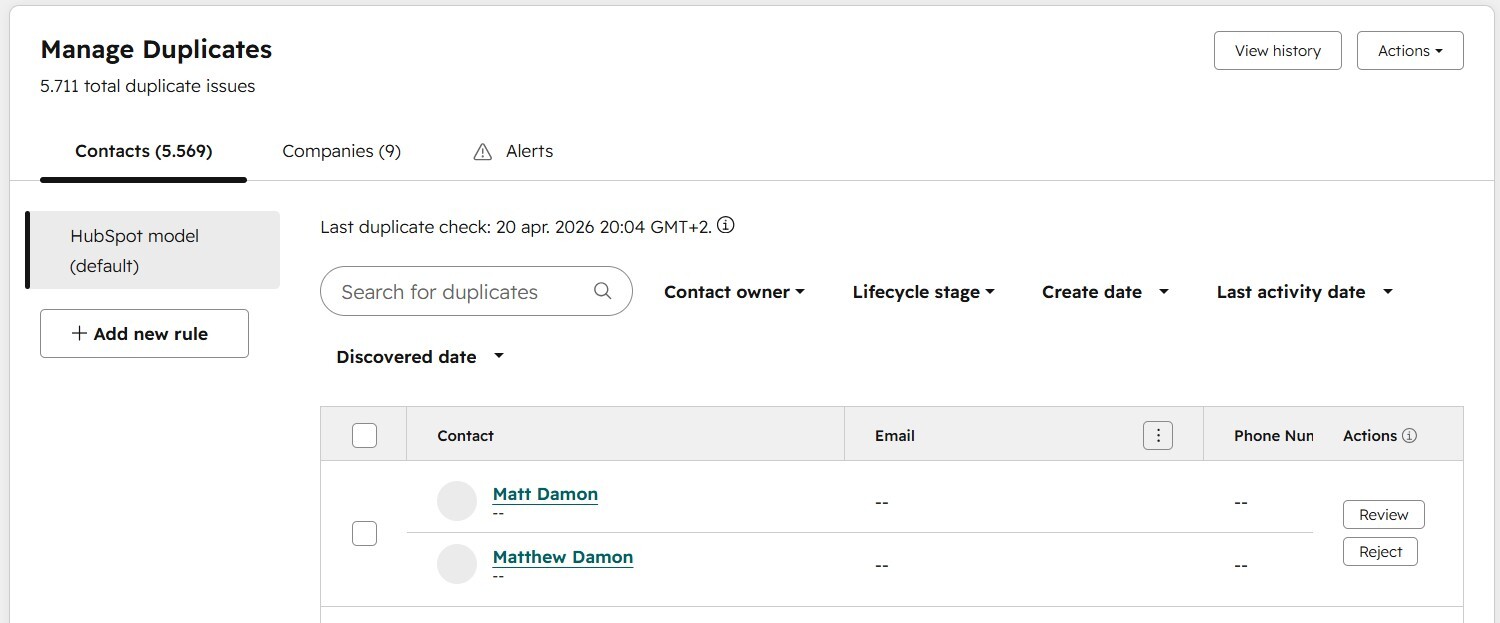Click the search magnifier icon

pyautogui.click(x=602, y=291)
